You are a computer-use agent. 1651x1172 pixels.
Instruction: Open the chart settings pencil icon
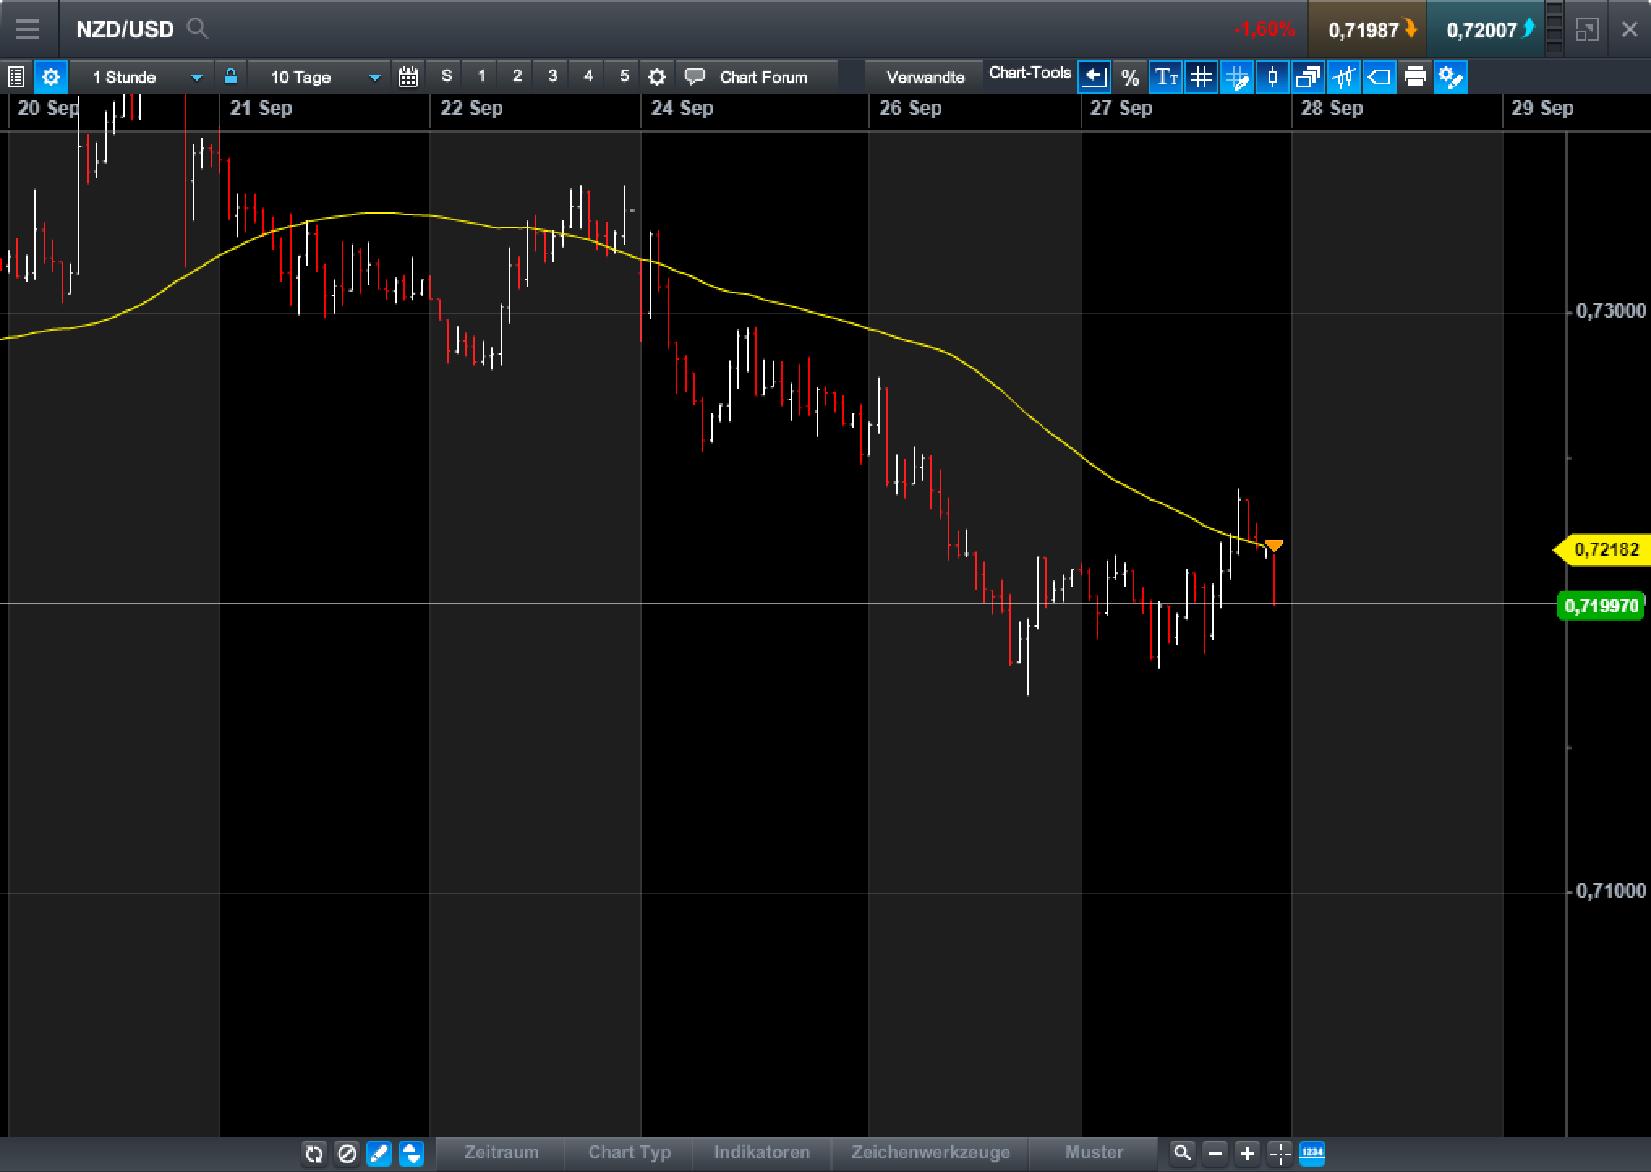(1451, 76)
